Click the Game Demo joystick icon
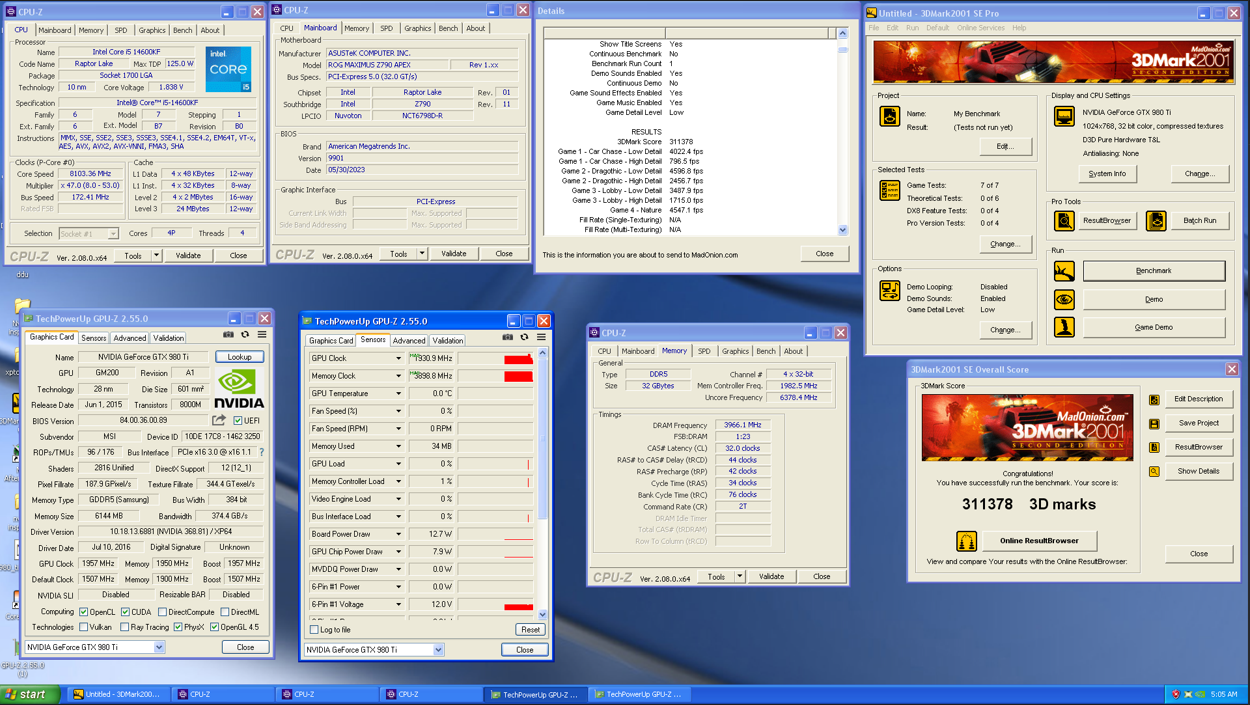 [x=1064, y=327]
